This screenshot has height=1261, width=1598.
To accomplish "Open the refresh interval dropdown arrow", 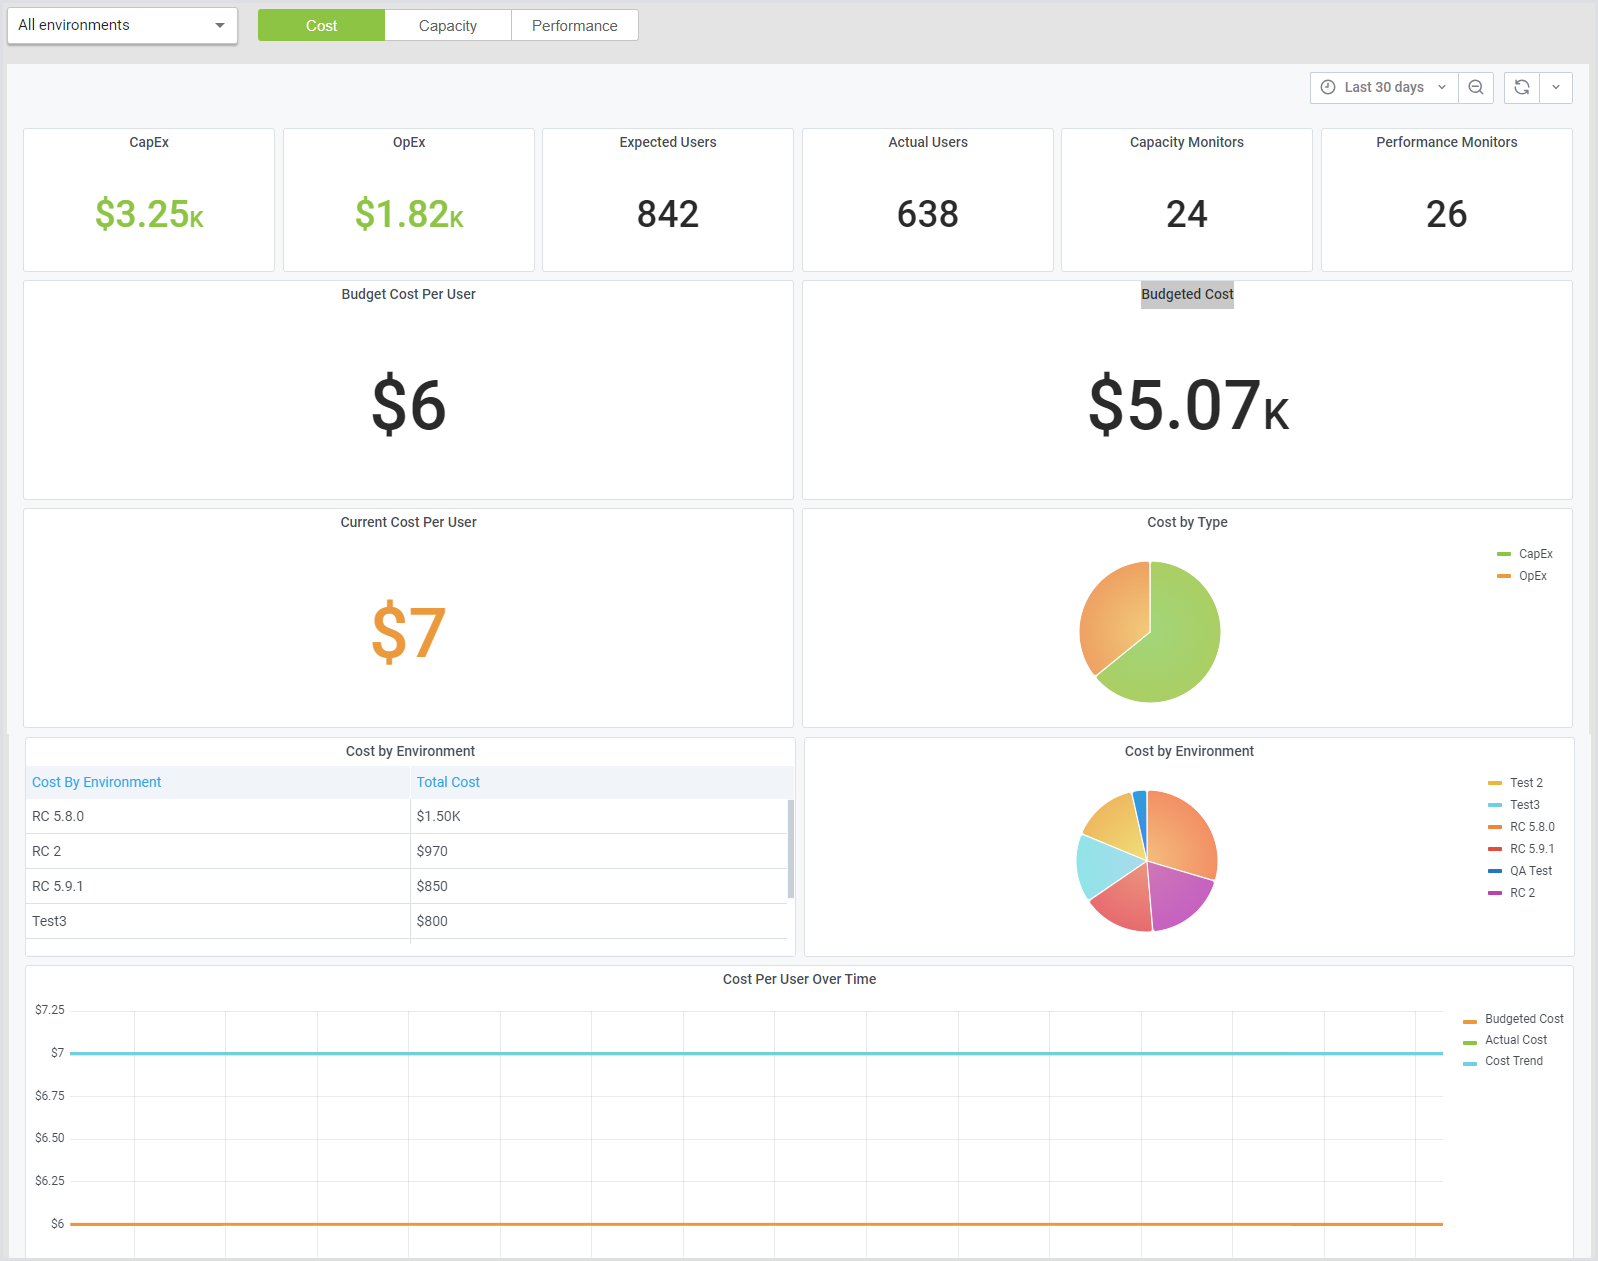I will (1555, 88).
